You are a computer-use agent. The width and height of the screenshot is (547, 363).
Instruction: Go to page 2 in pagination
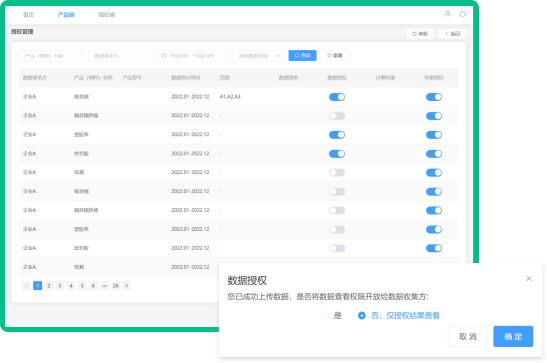[48, 286]
